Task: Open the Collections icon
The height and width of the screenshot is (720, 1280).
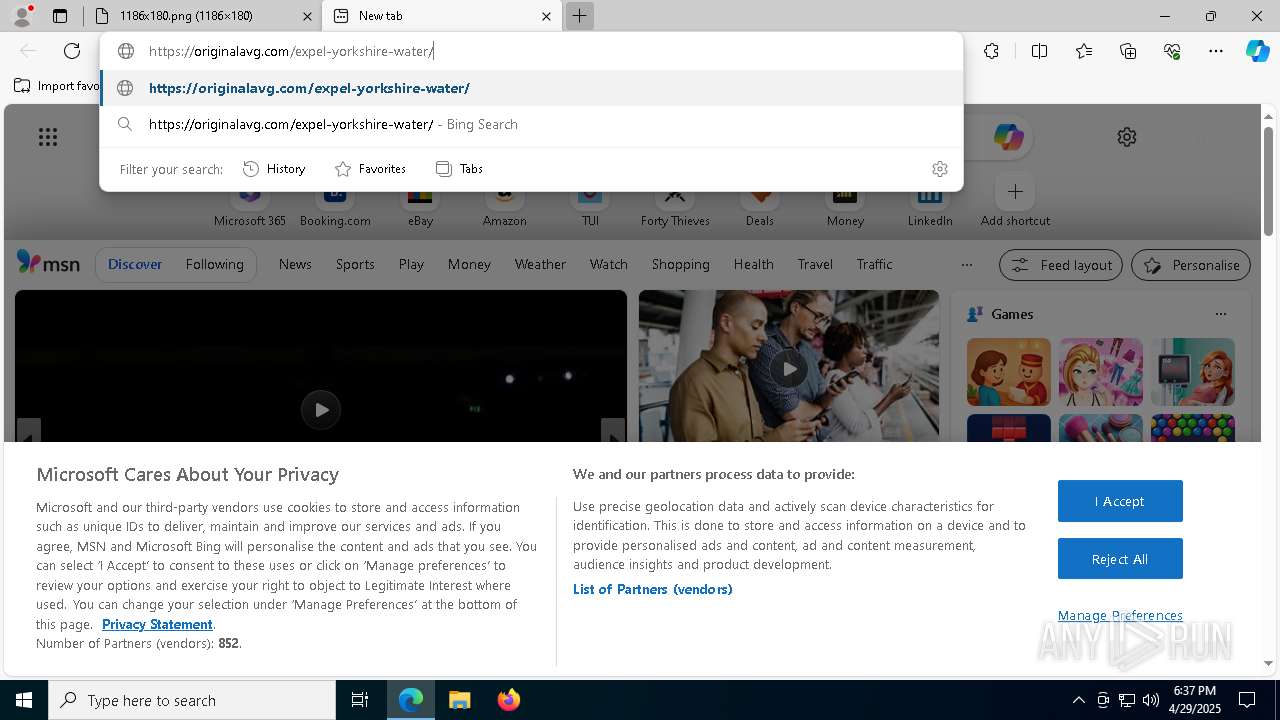Action: pos(1128,51)
